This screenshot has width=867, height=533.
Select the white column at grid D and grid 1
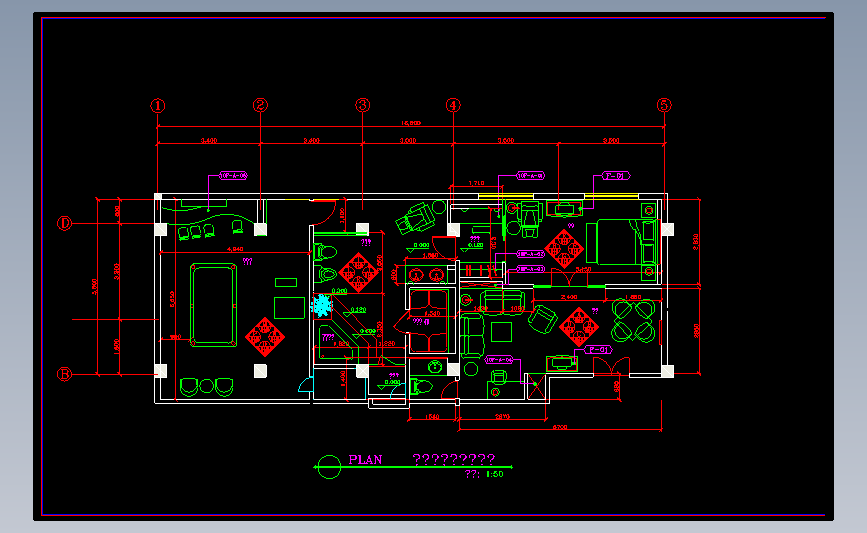point(160,229)
